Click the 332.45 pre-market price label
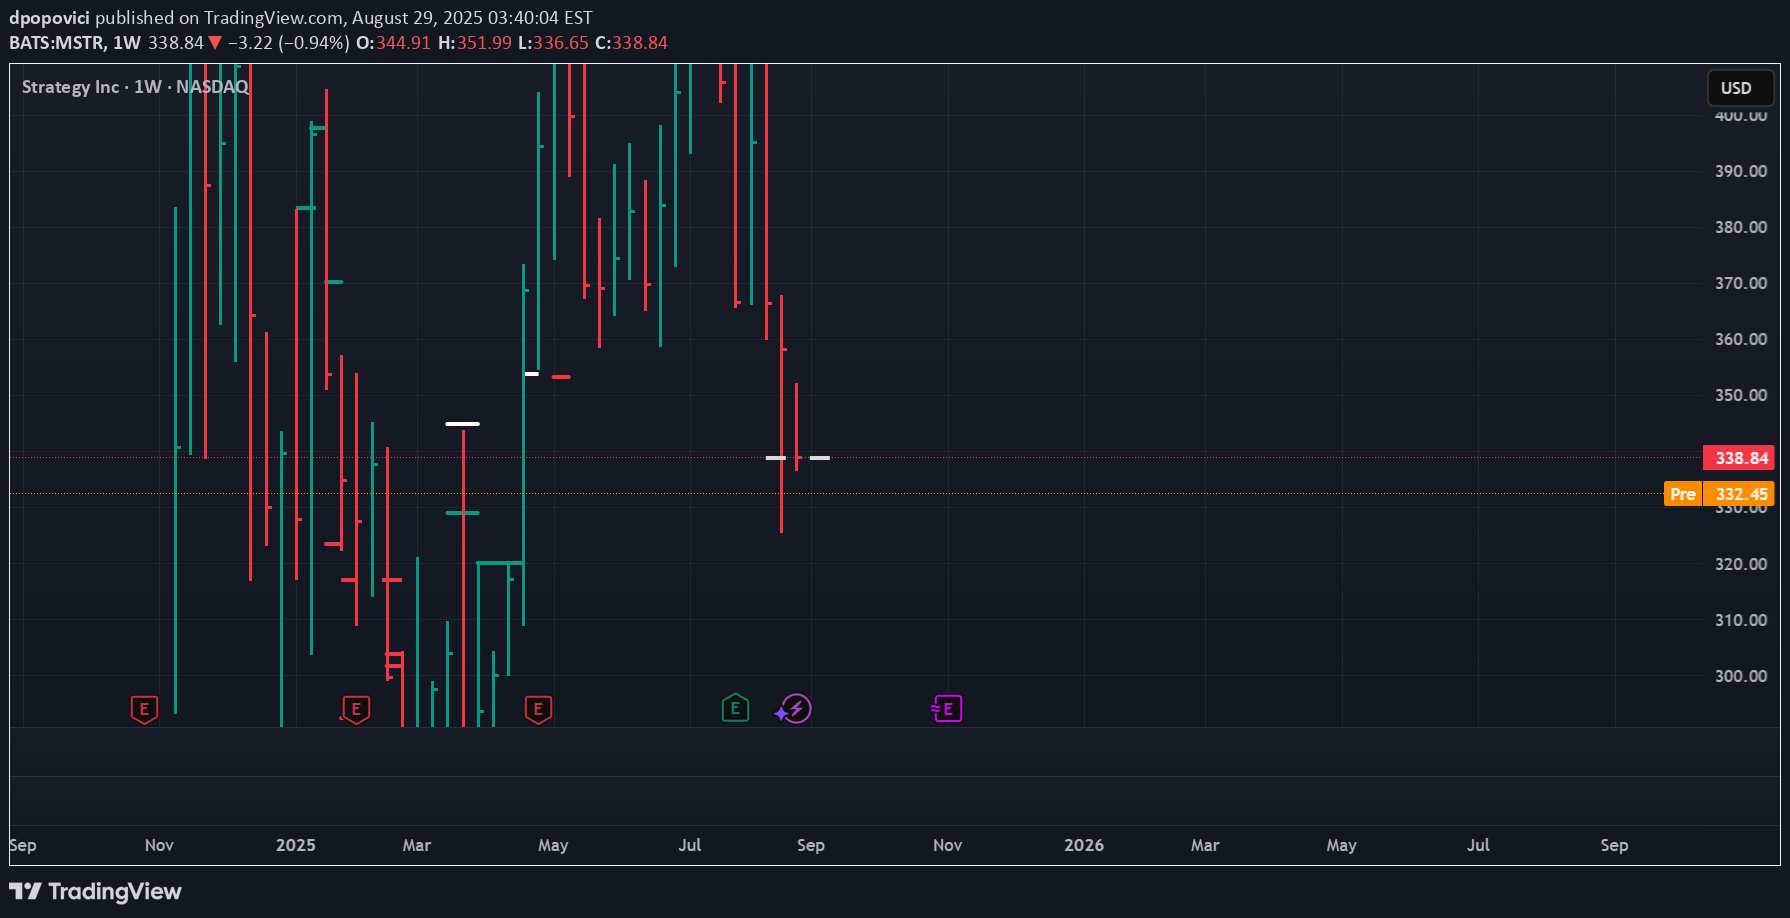Screen dimensions: 1790x918 (1740, 494)
